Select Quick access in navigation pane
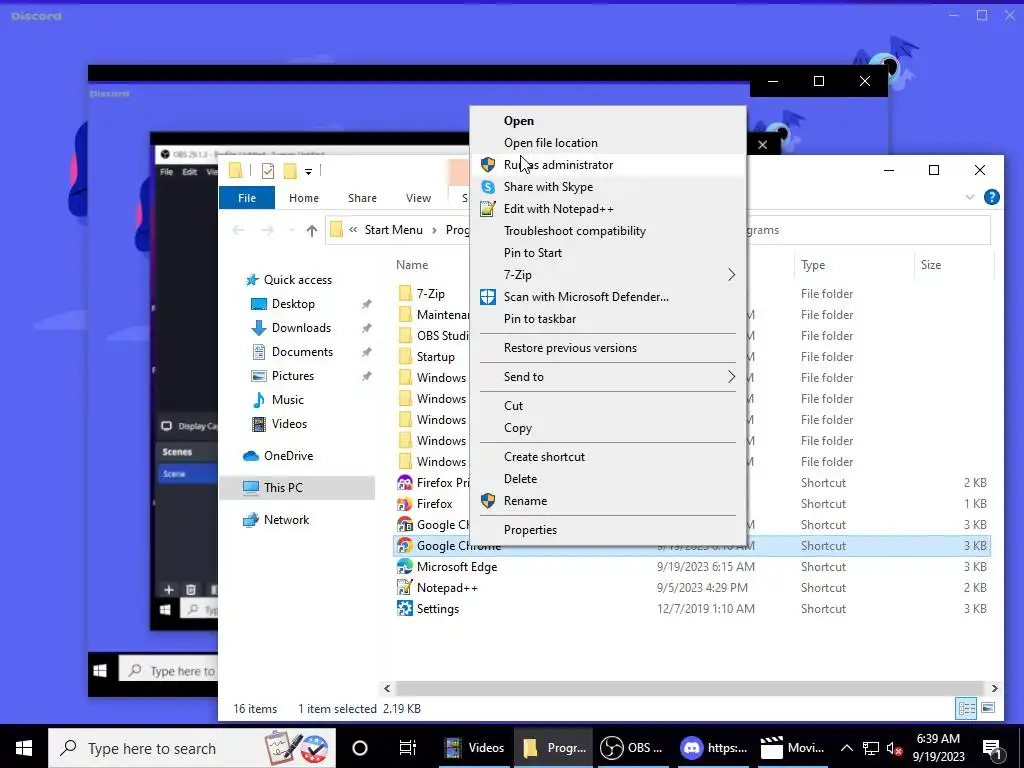Viewport: 1024px width, 768px height. 298,280
